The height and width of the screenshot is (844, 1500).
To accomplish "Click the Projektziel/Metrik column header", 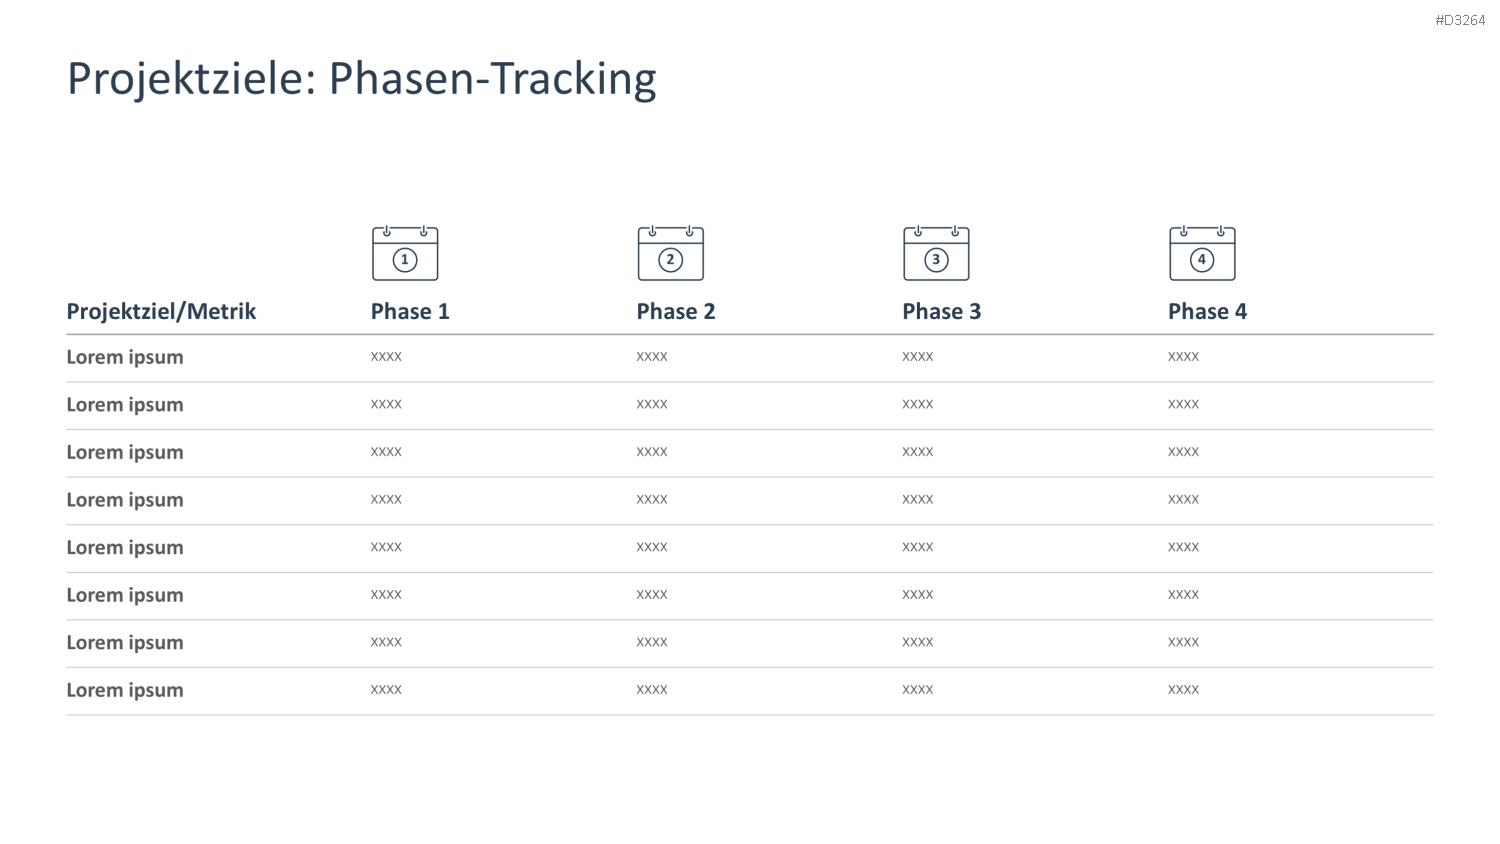I will 161,312.
